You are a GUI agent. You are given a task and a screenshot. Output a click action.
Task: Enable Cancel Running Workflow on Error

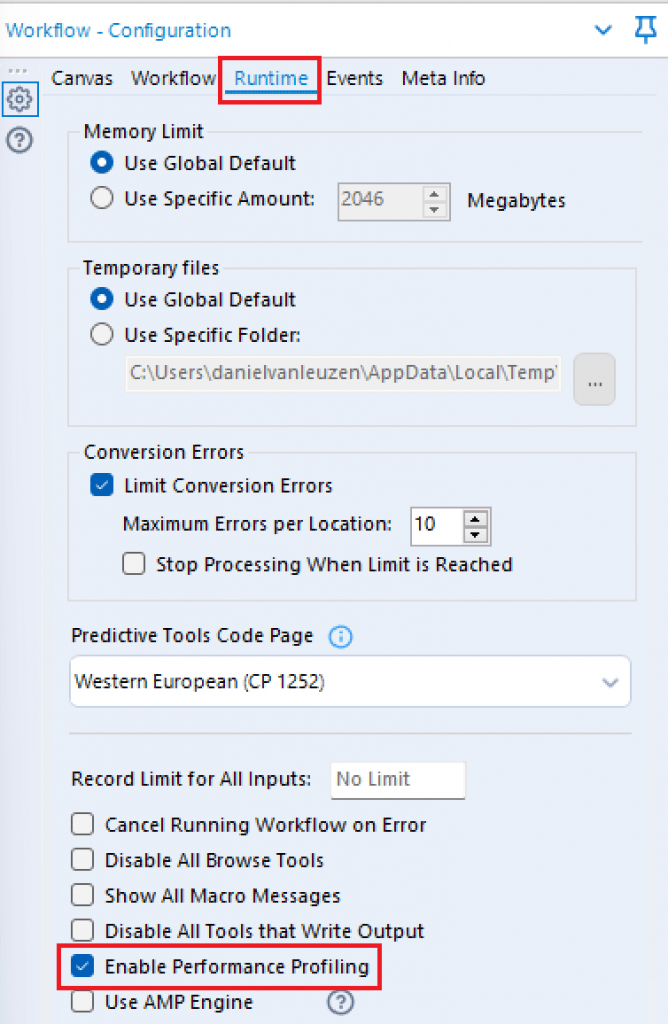[83, 825]
